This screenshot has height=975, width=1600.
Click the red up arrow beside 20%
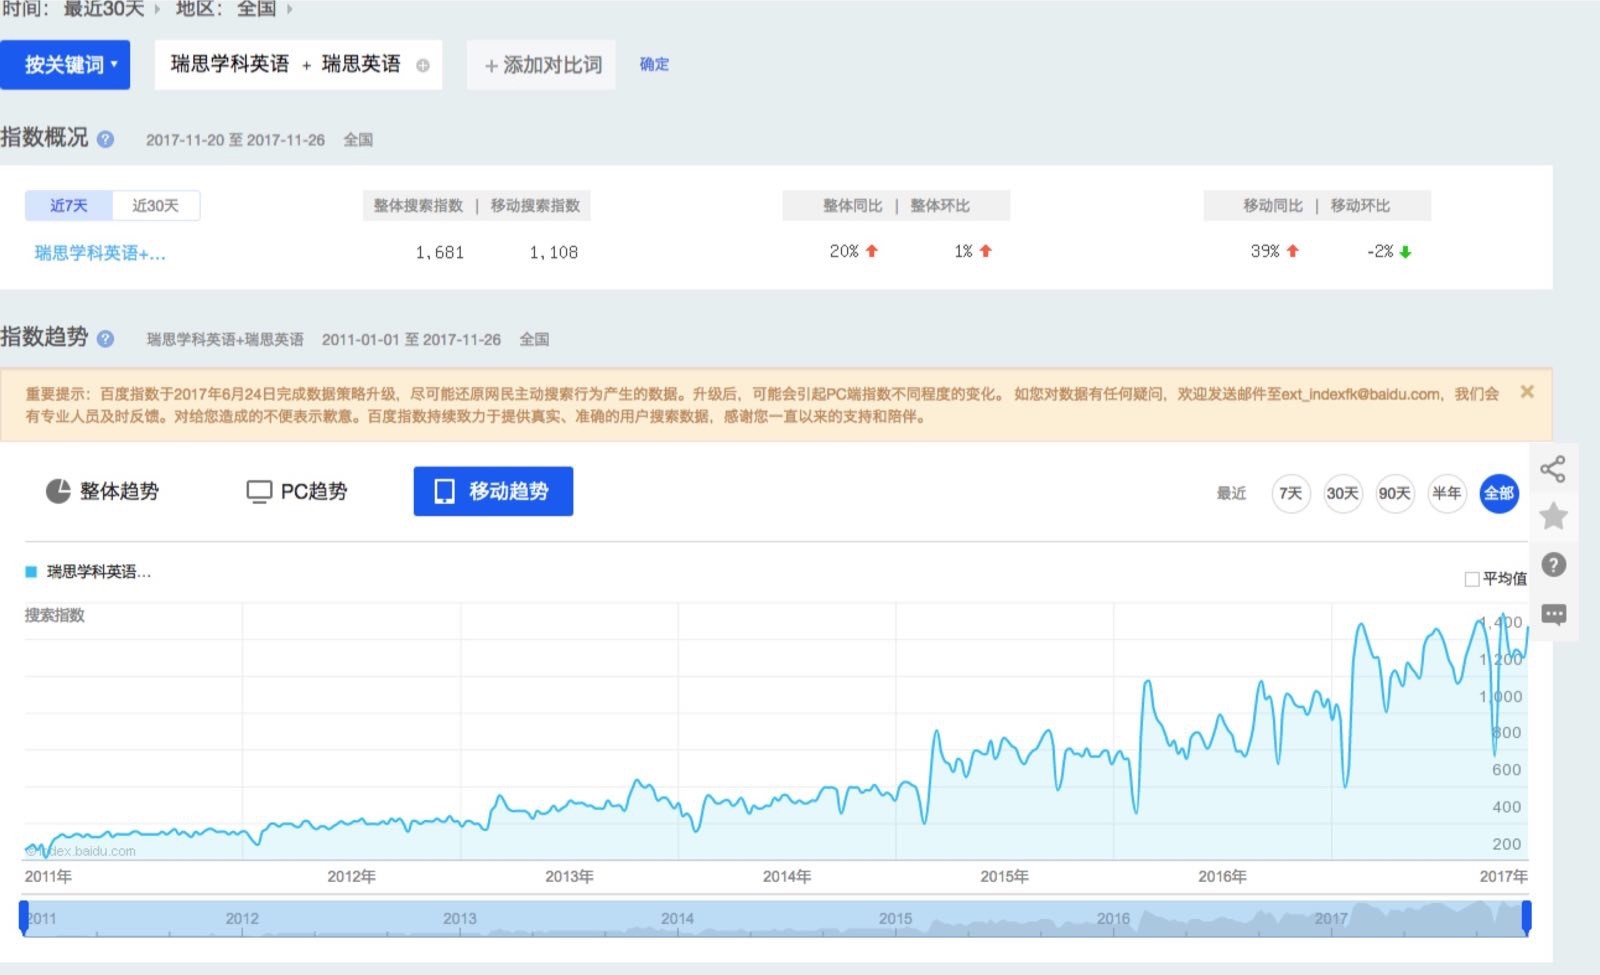point(872,251)
